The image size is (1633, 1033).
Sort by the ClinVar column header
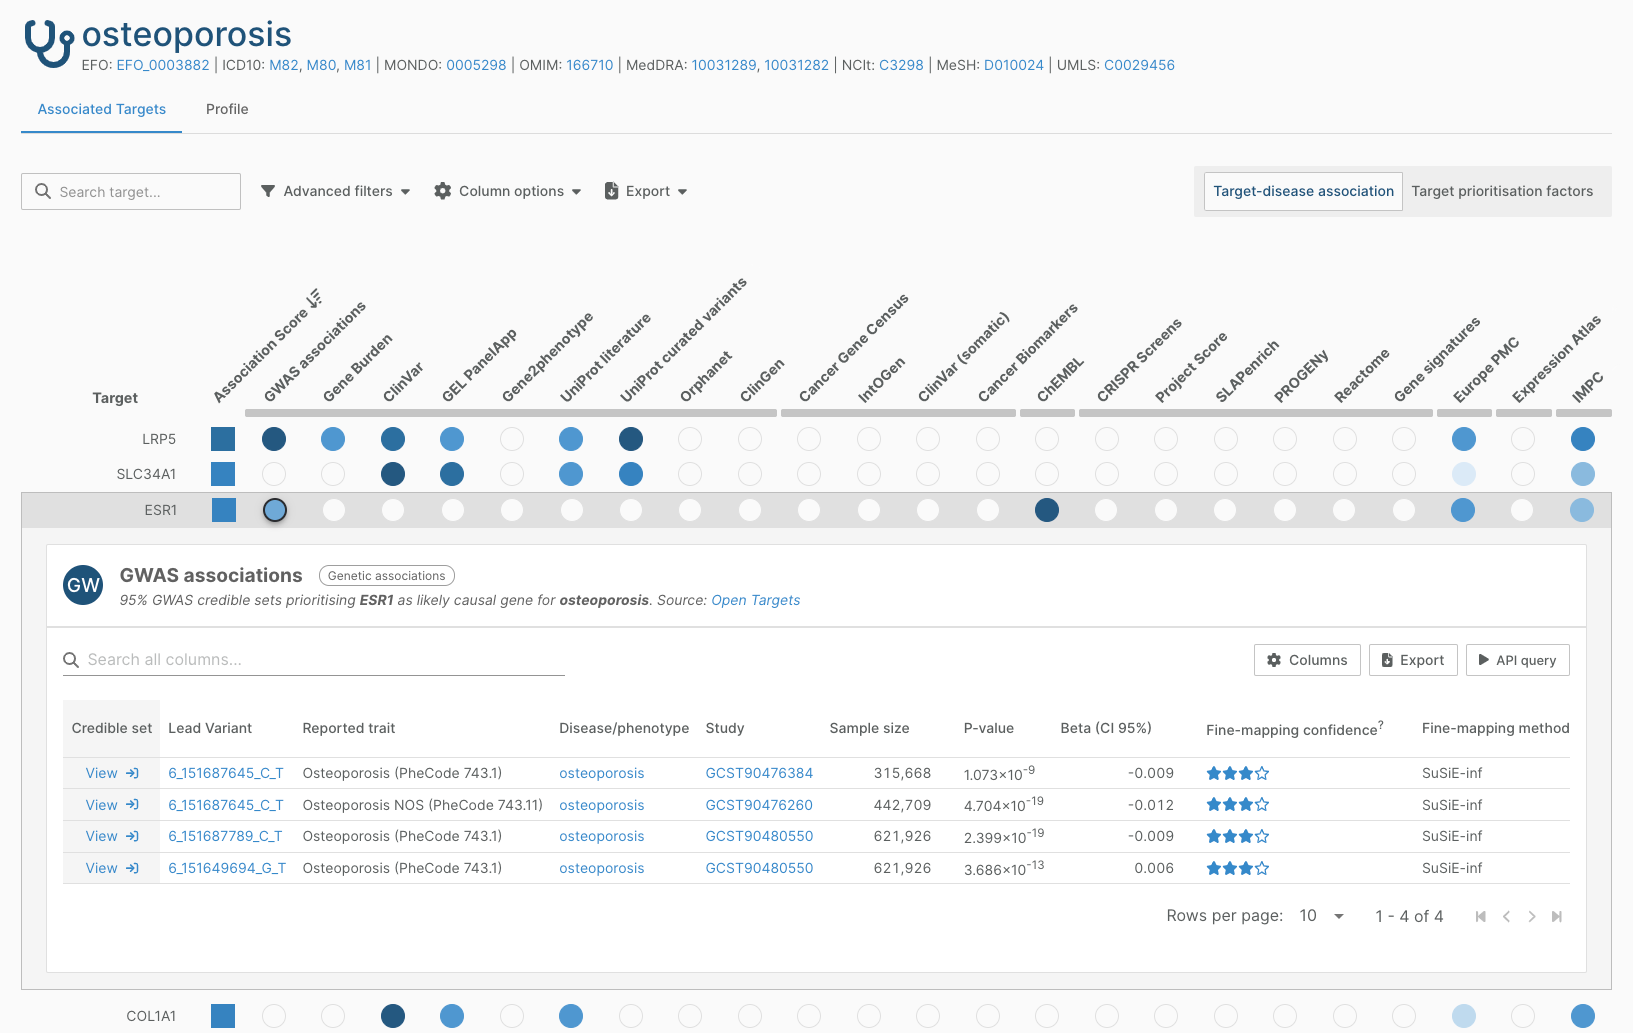click(x=403, y=382)
